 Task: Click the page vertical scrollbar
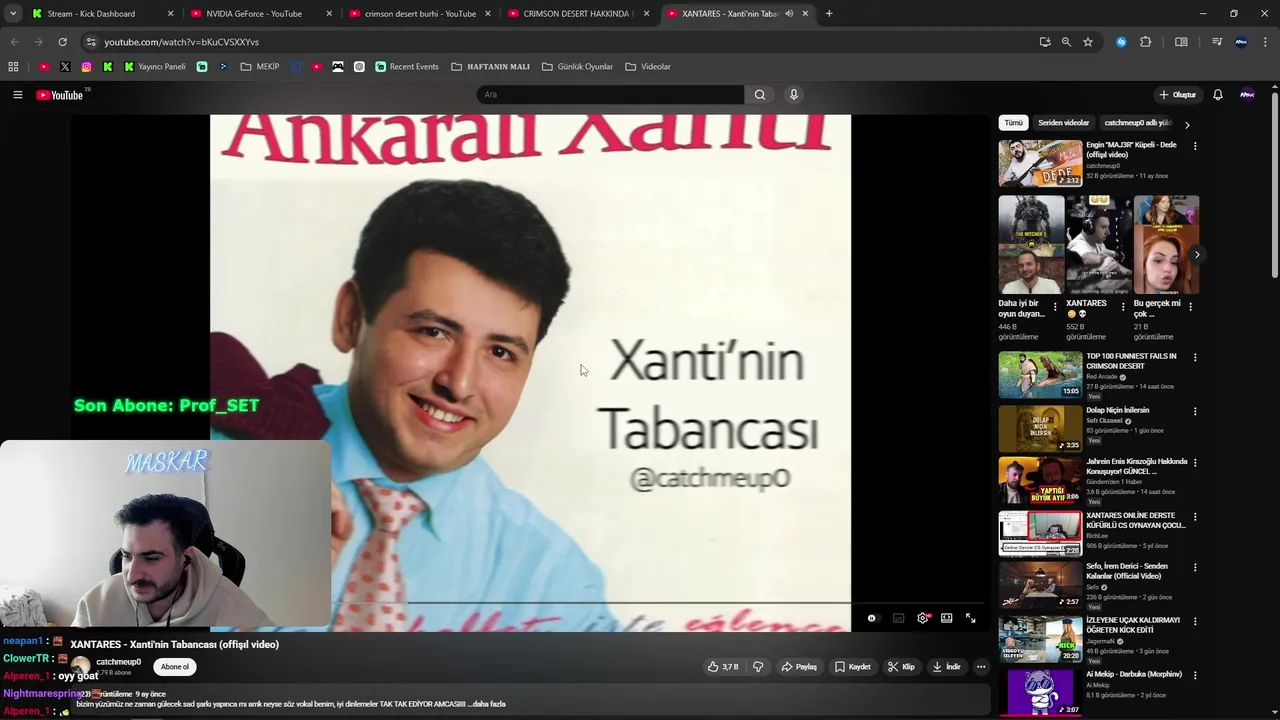pyautogui.click(x=1274, y=185)
